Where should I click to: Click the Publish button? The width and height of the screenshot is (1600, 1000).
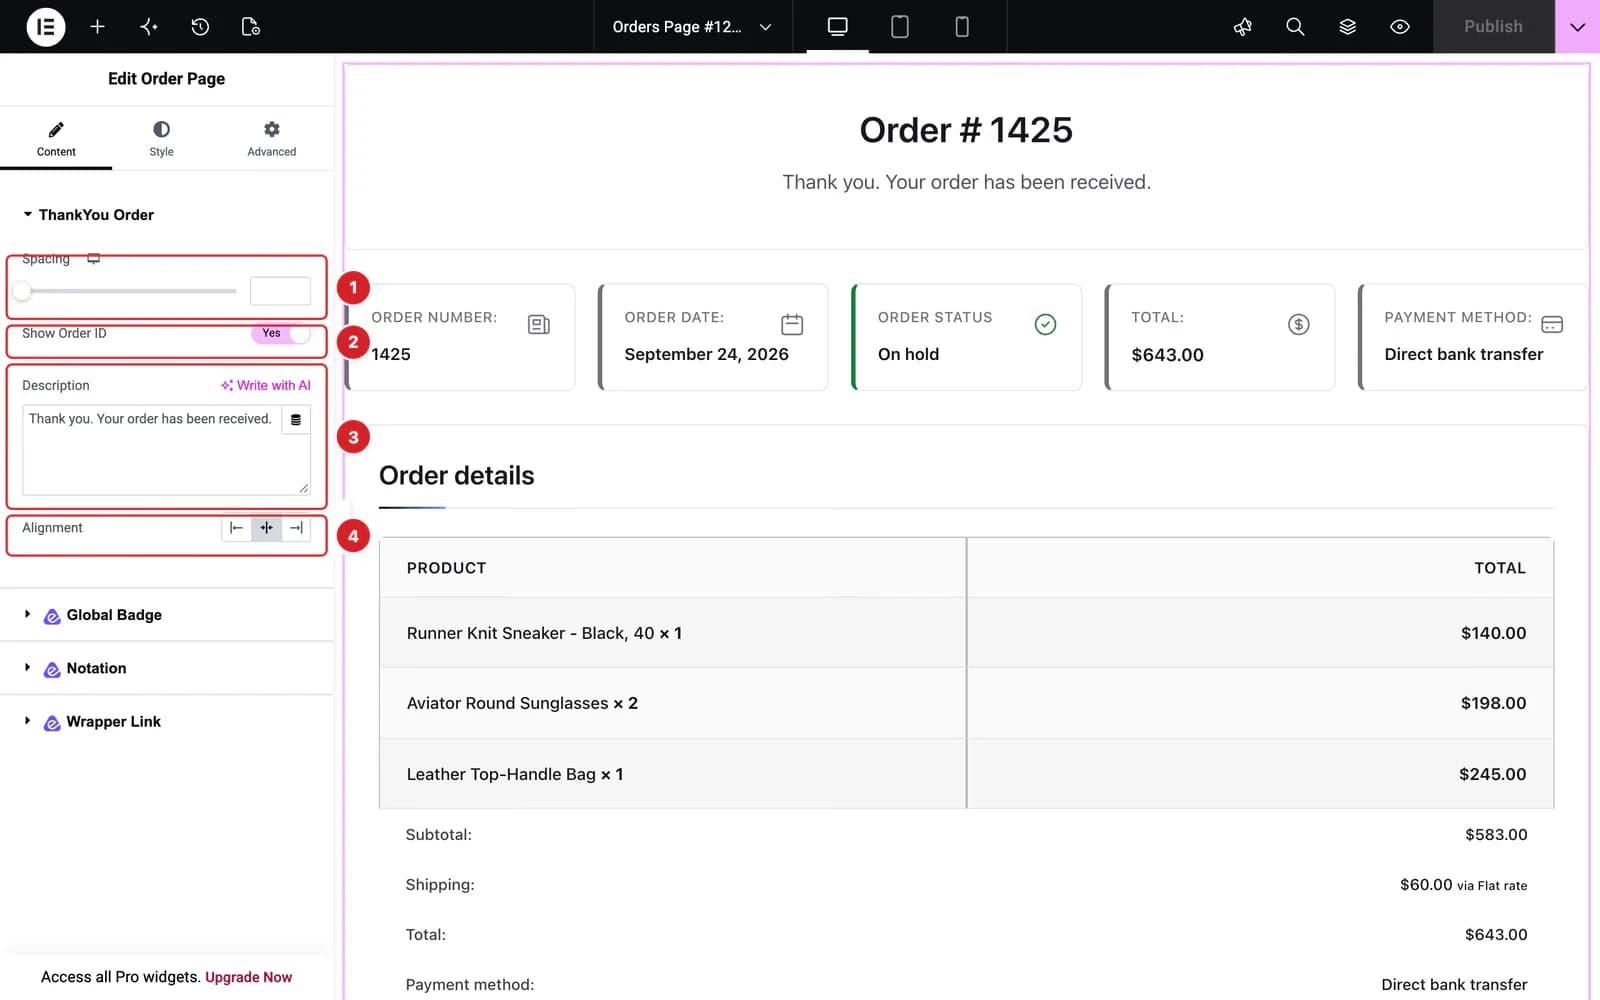1493,27
